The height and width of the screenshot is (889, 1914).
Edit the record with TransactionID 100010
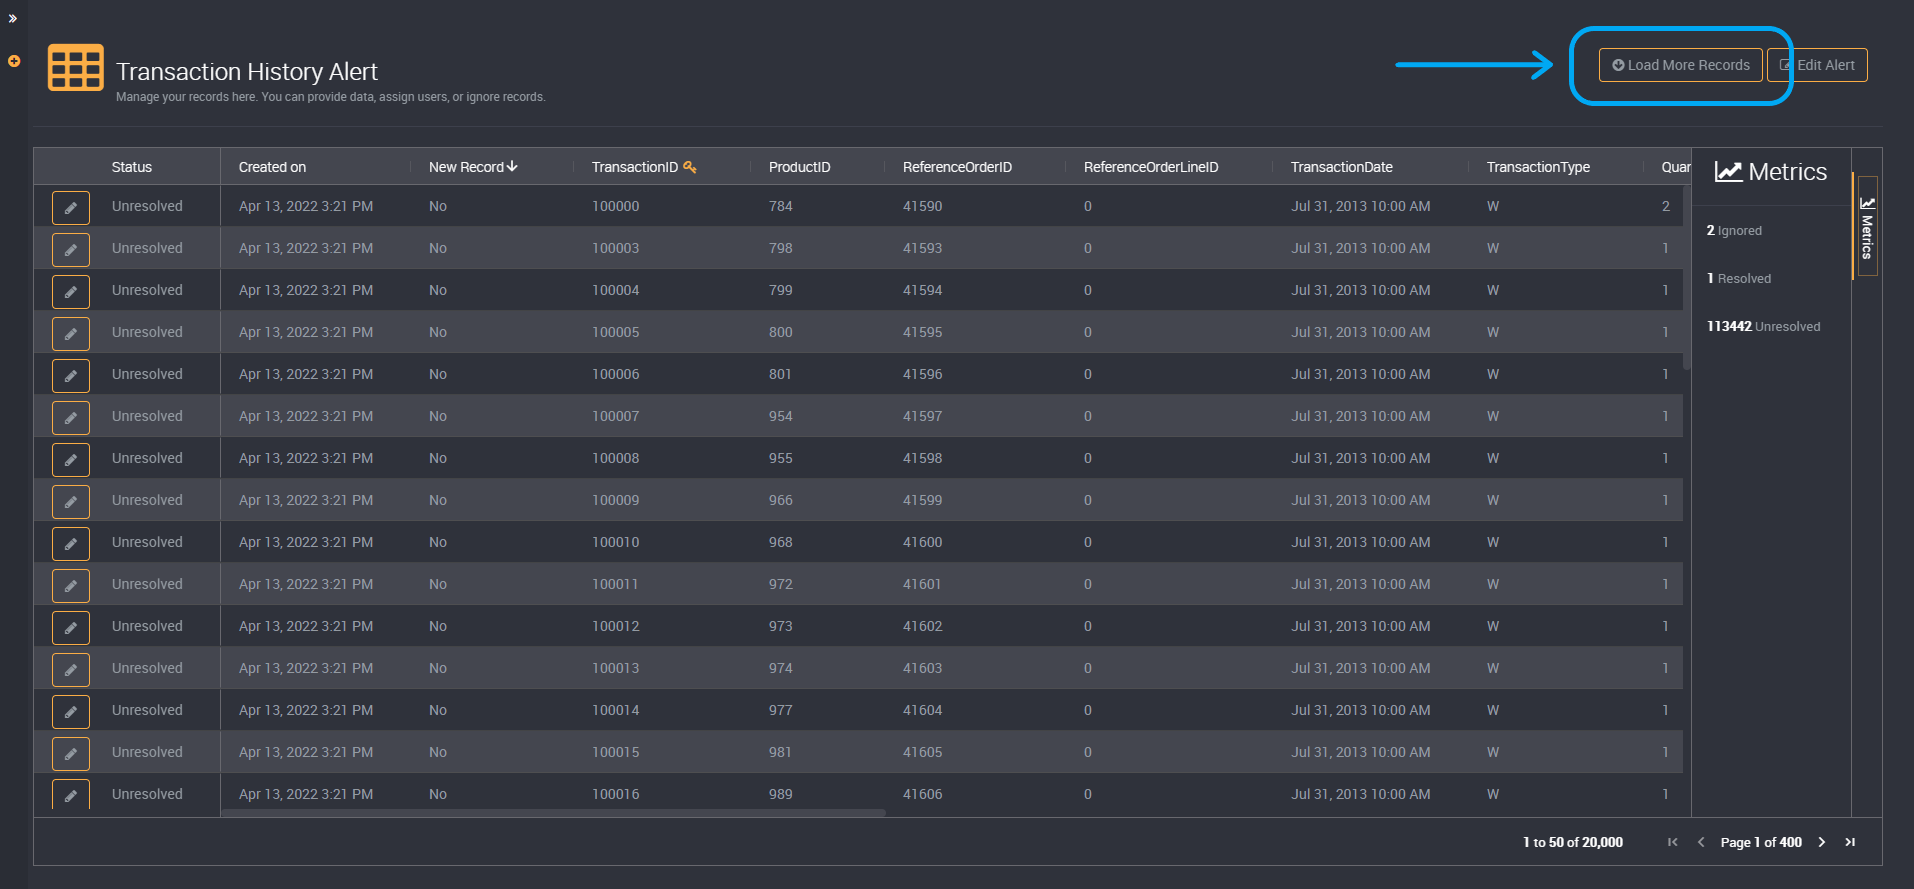pos(71,544)
